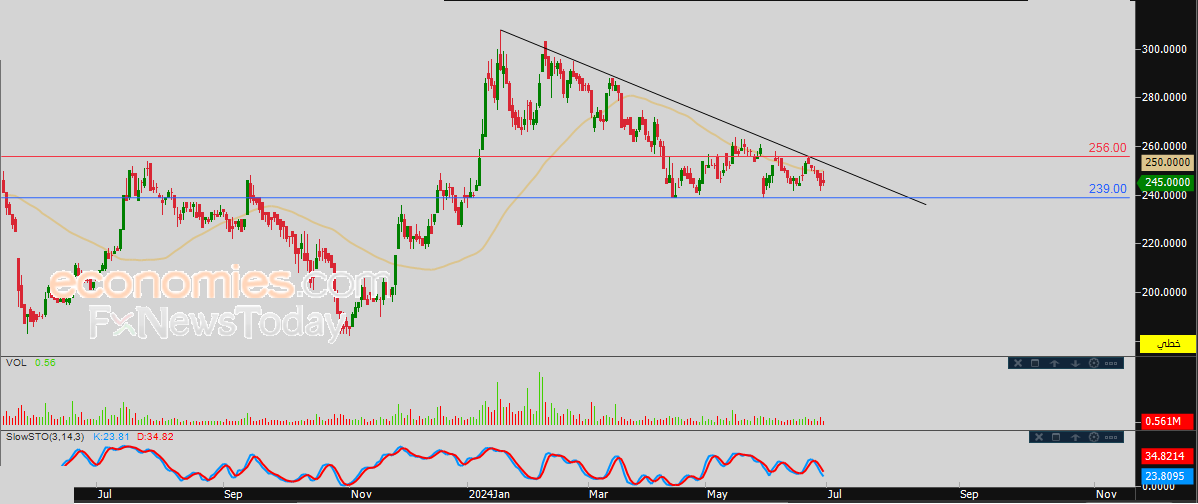Click the 250.0000 moving average price tag
The height and width of the screenshot is (504, 1198).
click(1168, 162)
